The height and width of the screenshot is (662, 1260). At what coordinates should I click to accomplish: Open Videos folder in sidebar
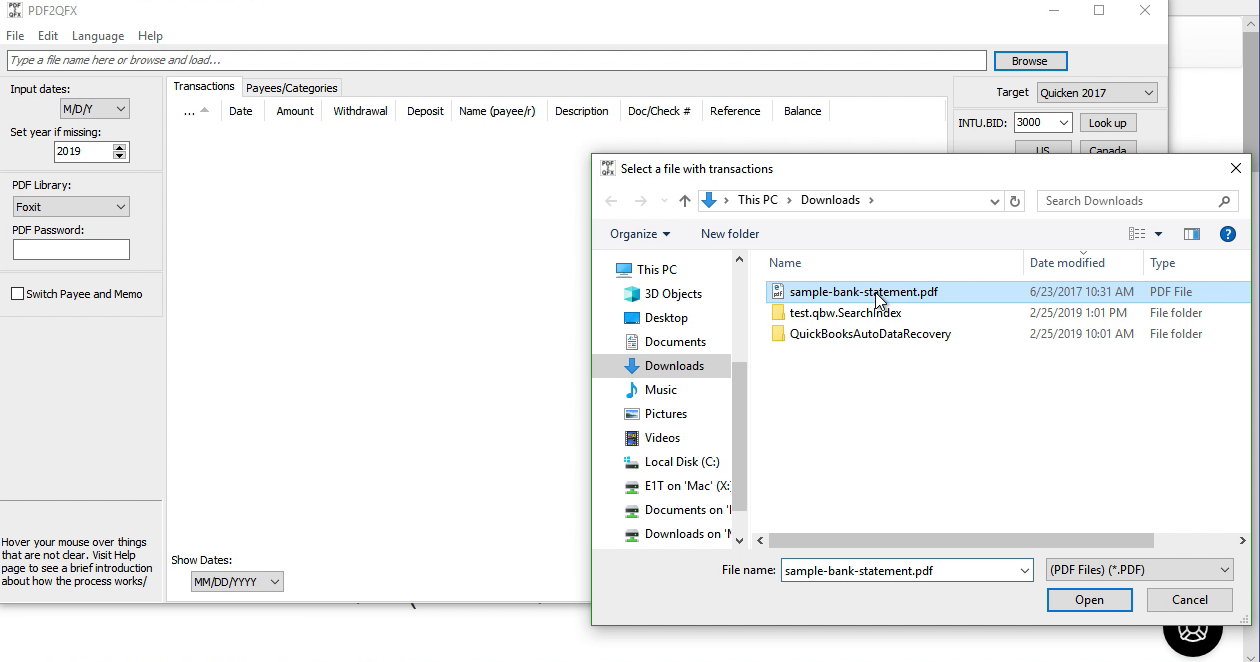(662, 438)
